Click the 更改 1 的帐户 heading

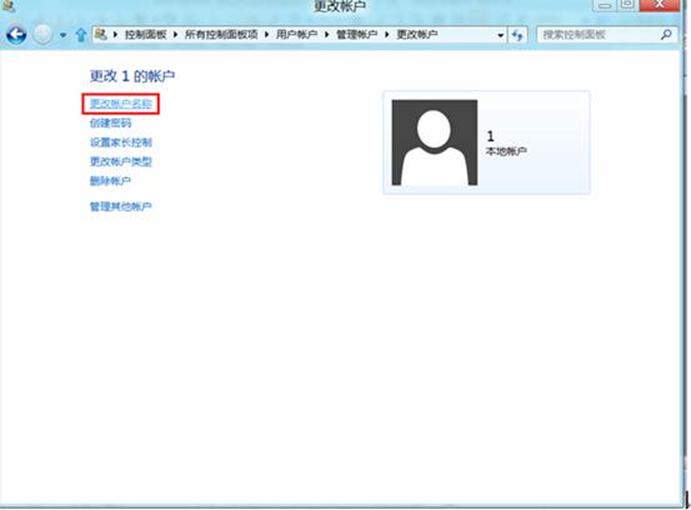[x=132, y=76]
